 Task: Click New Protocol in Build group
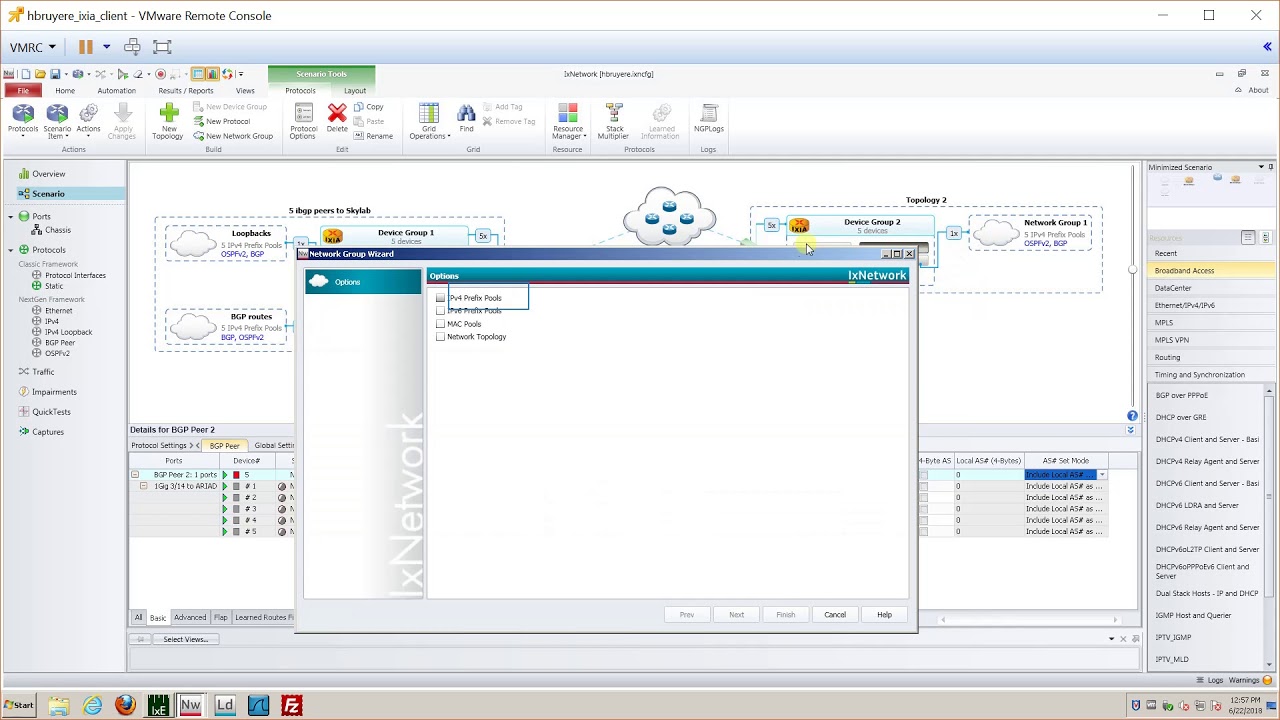point(222,121)
